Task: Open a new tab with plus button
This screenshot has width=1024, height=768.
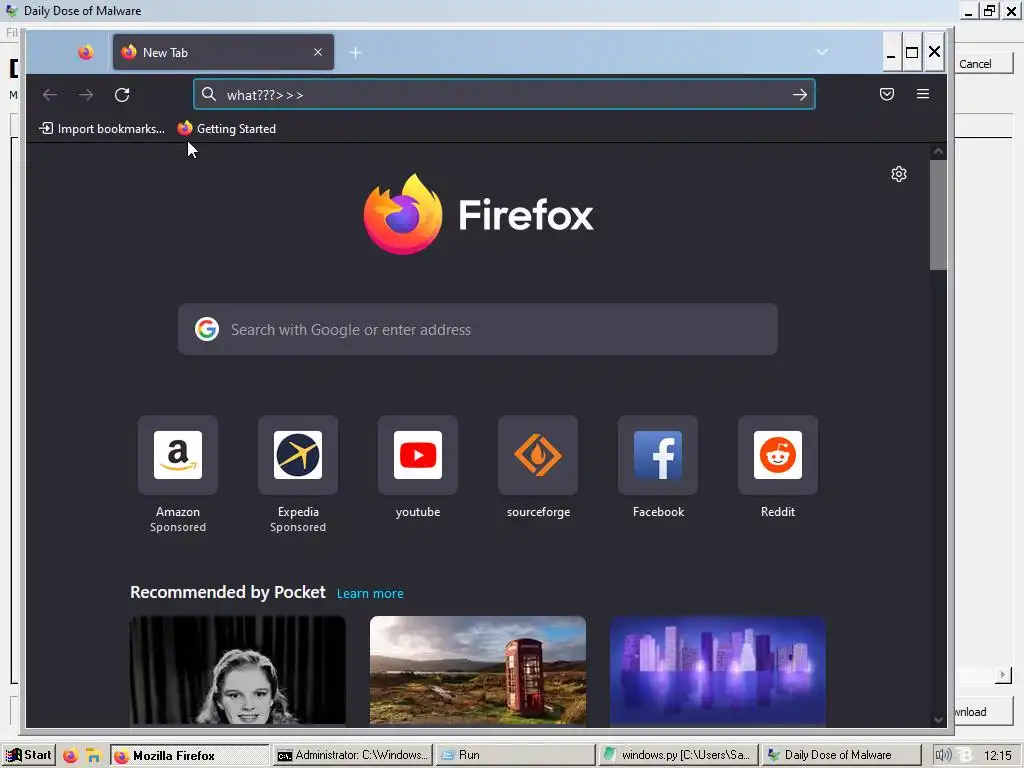Action: pyautogui.click(x=355, y=52)
